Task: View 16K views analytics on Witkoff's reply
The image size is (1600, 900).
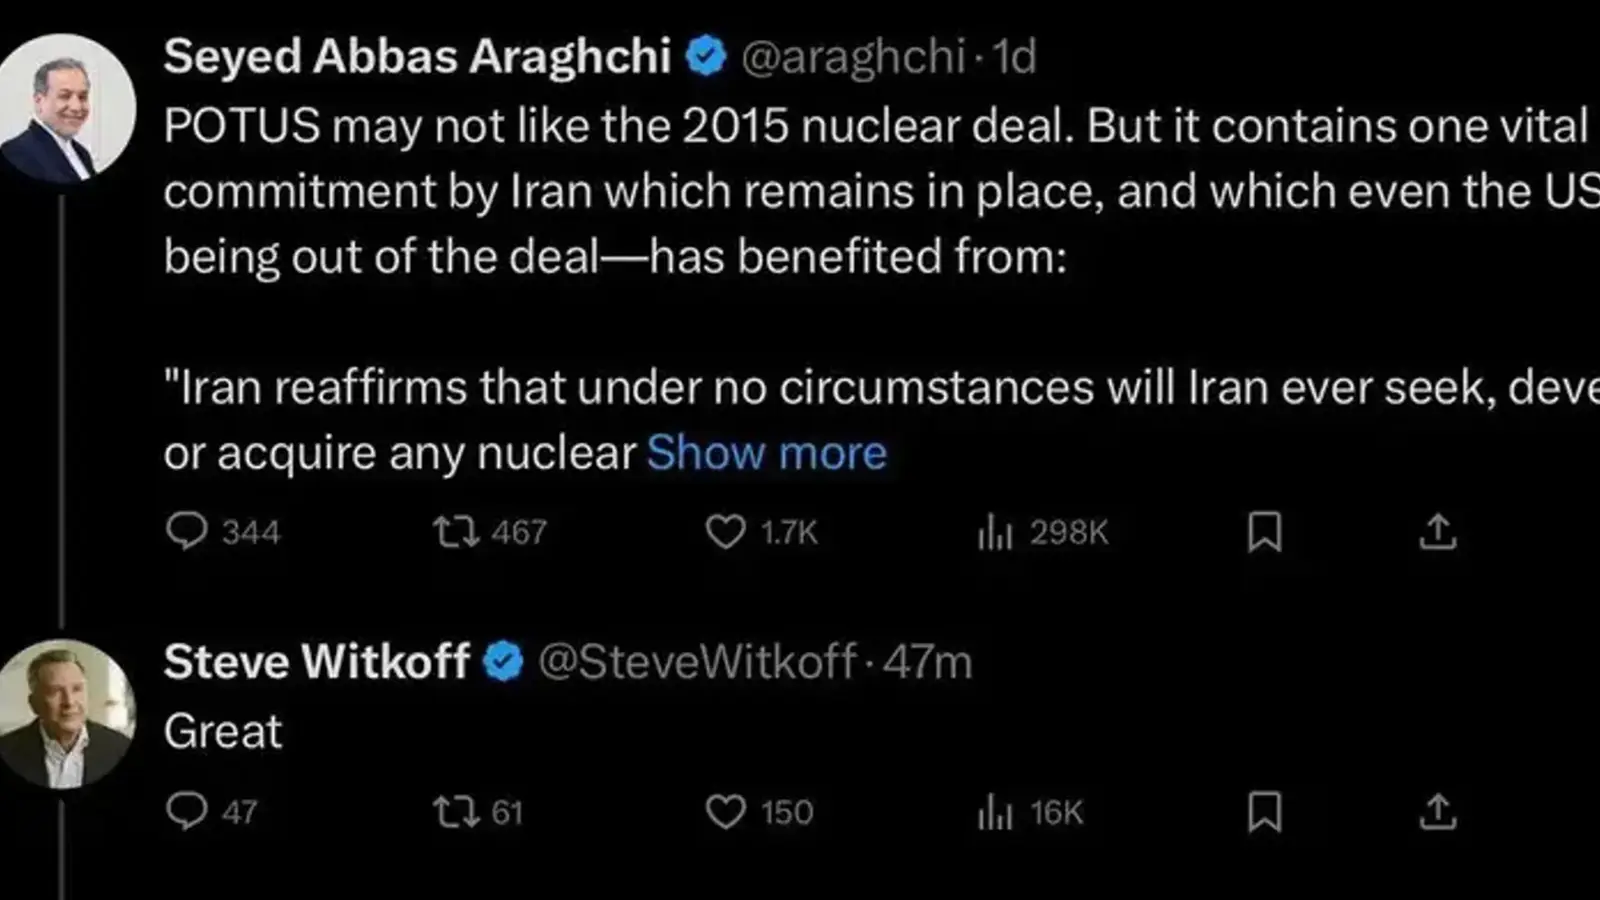Action: 1030,811
